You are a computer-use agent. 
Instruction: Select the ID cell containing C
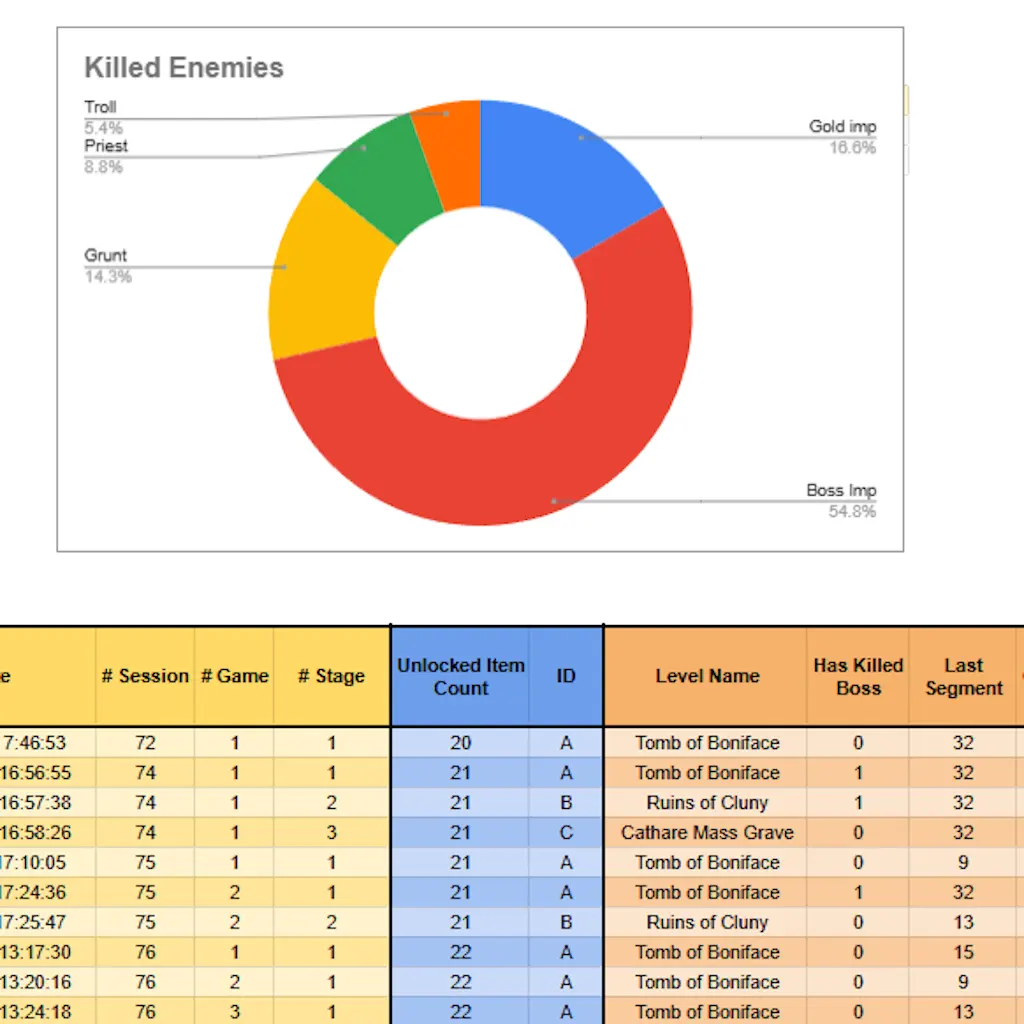[566, 833]
